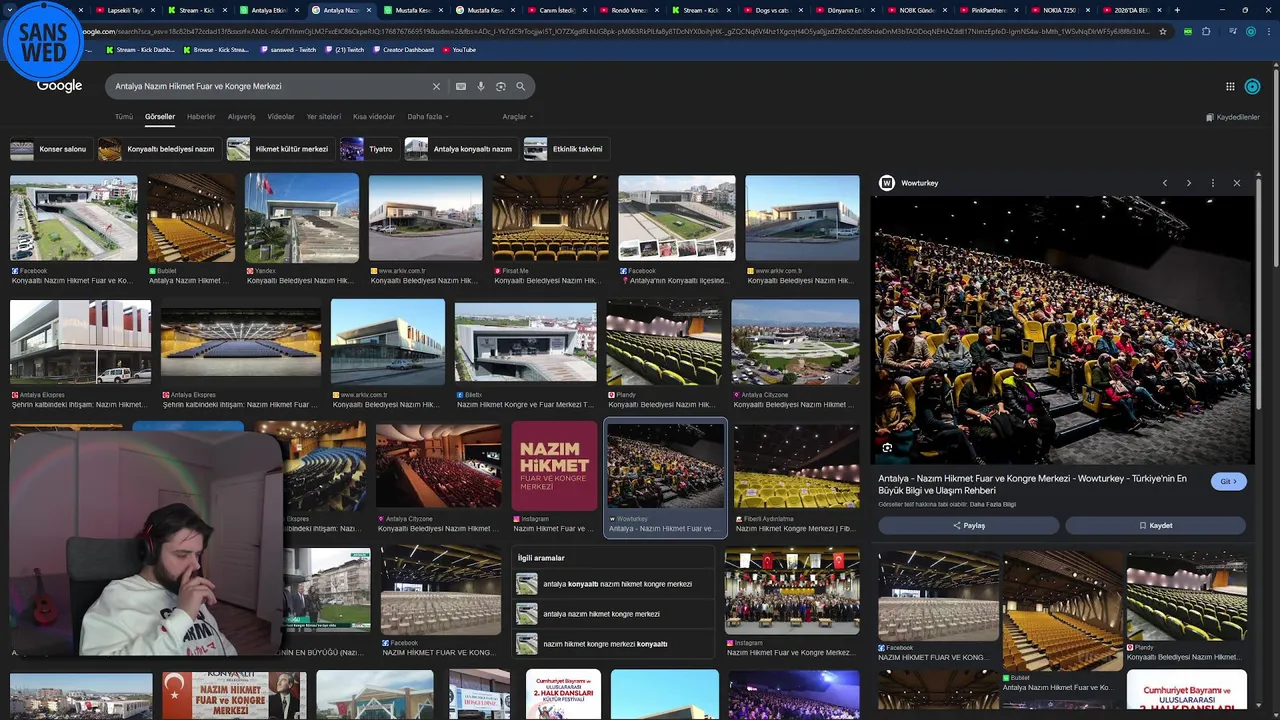Select Tiyatro filter chip
This screenshot has height=720, width=1280.
click(x=369, y=149)
